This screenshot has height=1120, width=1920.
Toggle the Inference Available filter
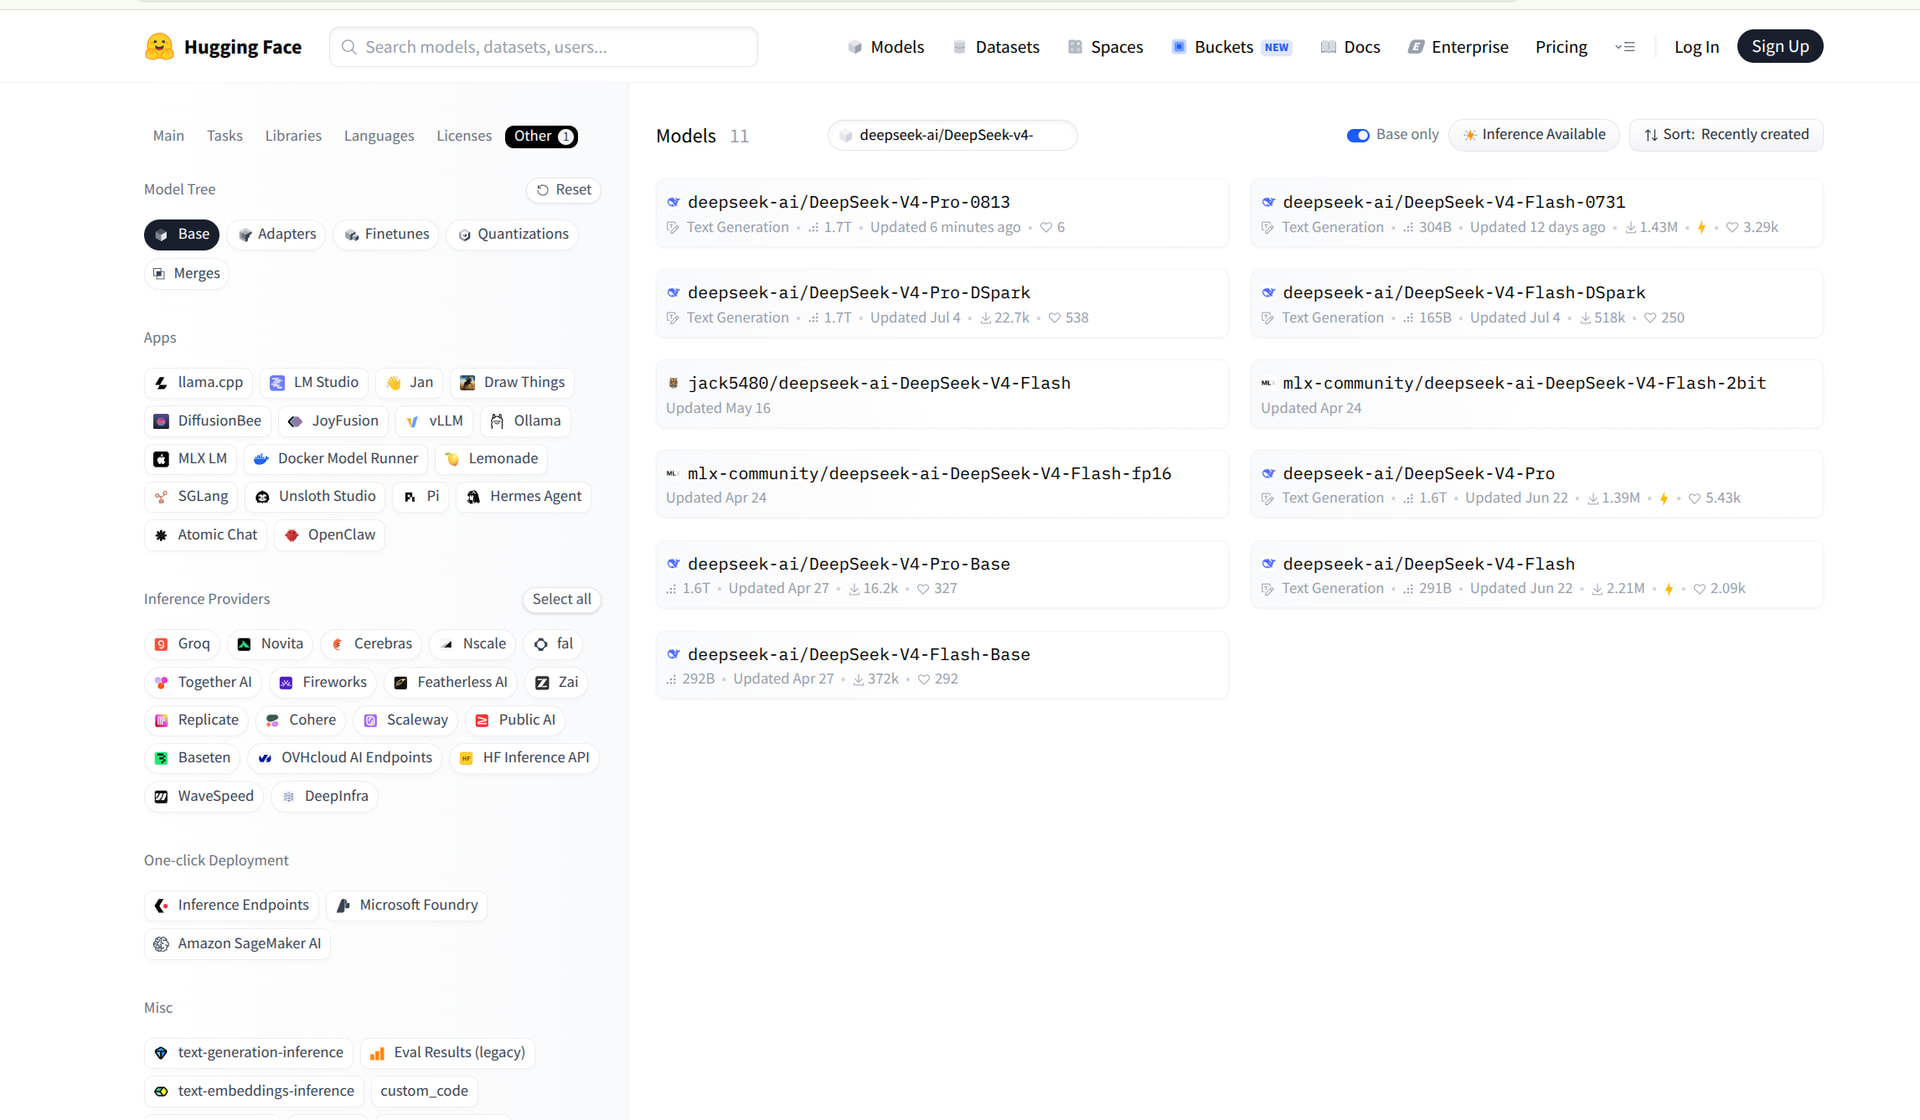point(1534,135)
